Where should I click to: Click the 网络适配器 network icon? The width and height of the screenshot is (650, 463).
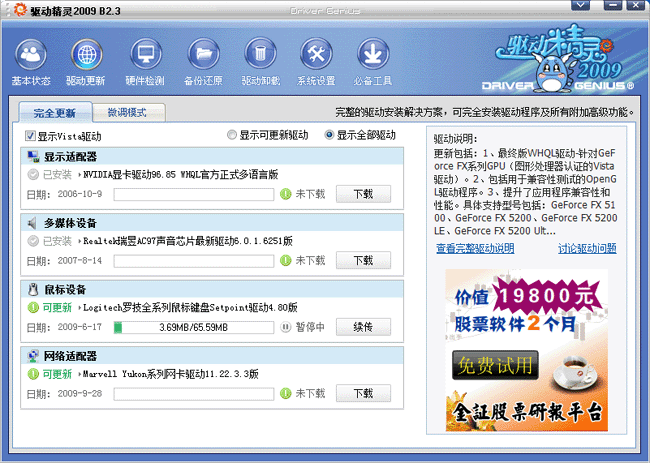pos(33,356)
